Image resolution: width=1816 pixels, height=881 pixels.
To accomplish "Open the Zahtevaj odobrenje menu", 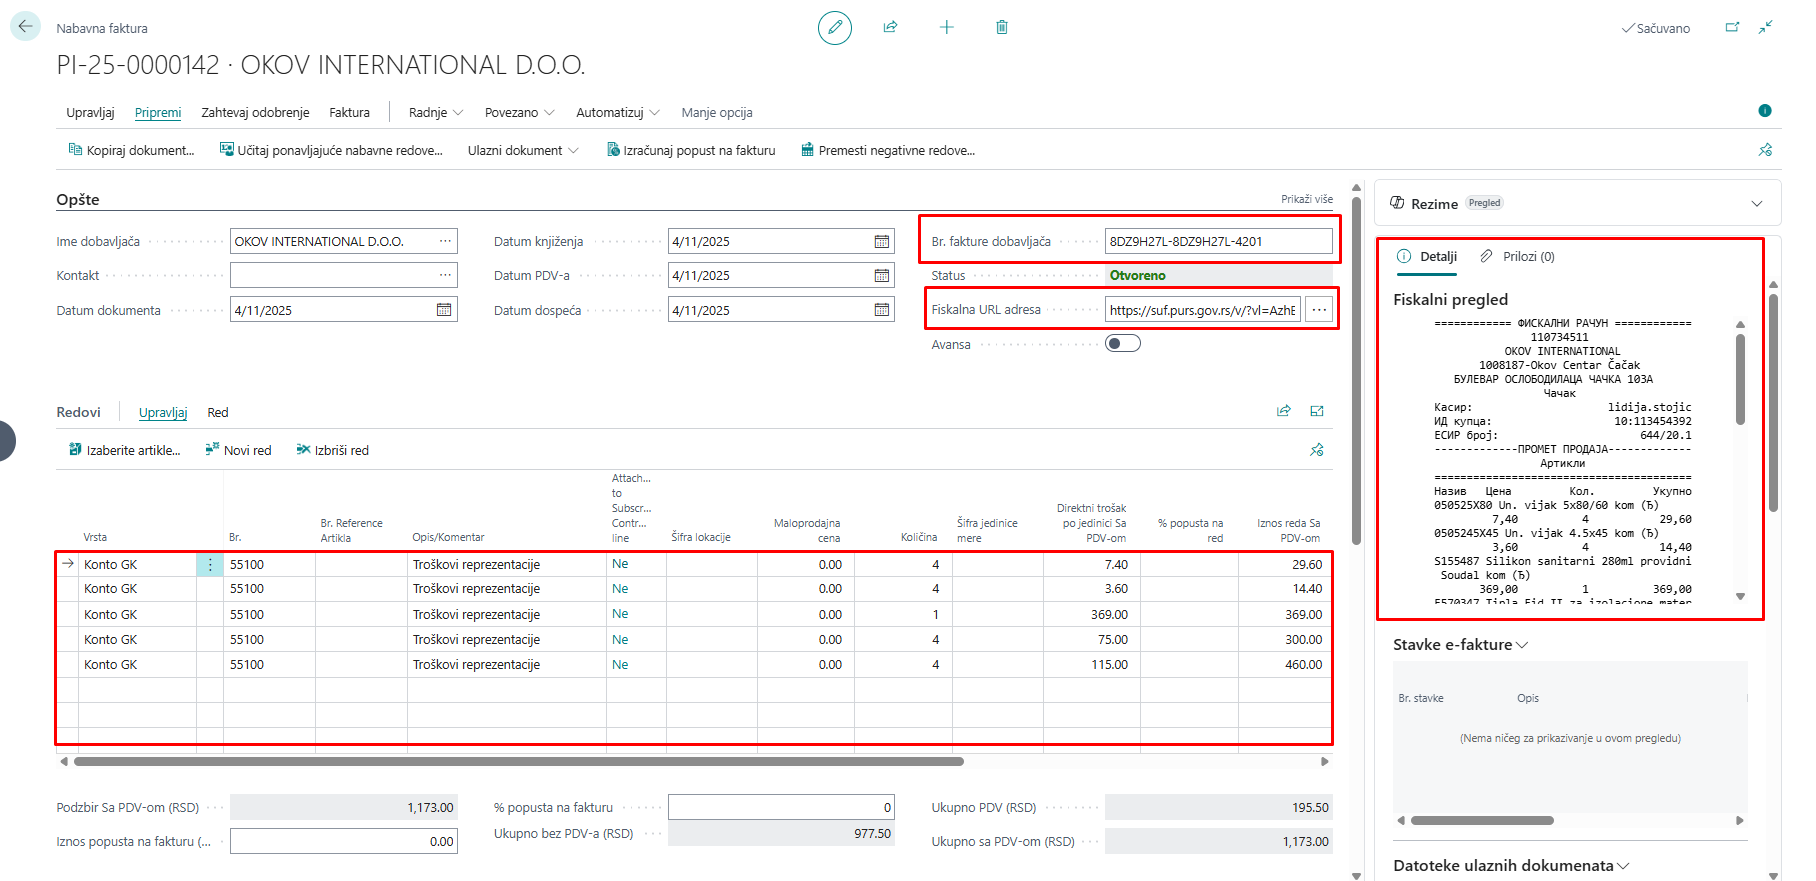I will click(255, 113).
